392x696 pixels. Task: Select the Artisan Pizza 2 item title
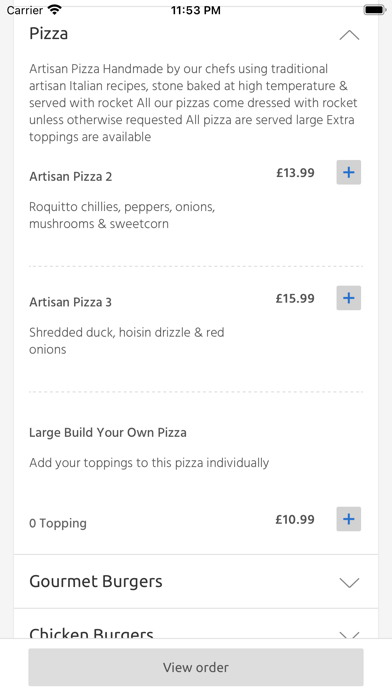[x=71, y=177]
